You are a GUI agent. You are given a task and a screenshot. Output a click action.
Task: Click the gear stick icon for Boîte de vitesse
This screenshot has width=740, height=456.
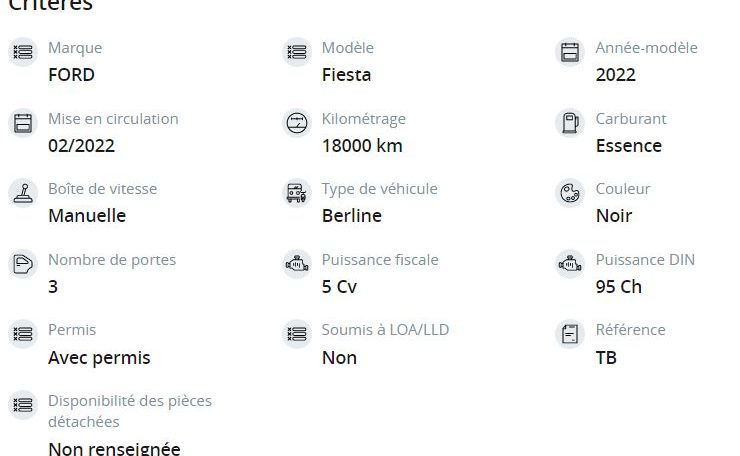click(x=23, y=193)
